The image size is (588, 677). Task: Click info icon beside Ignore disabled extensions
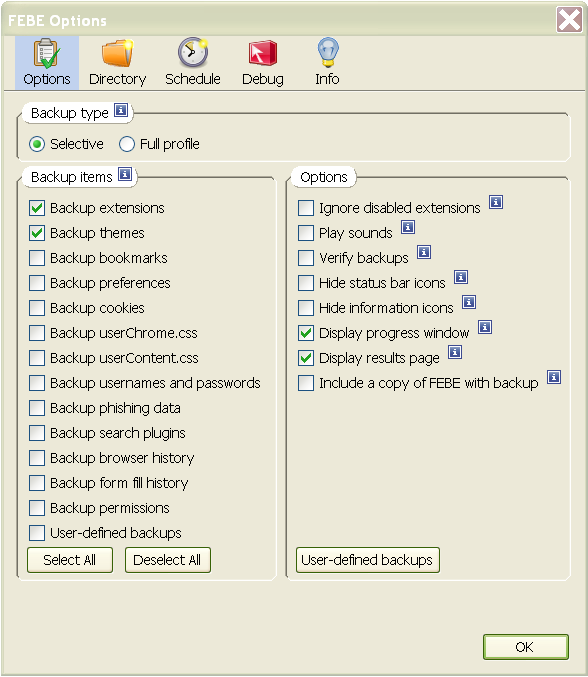[496, 202]
